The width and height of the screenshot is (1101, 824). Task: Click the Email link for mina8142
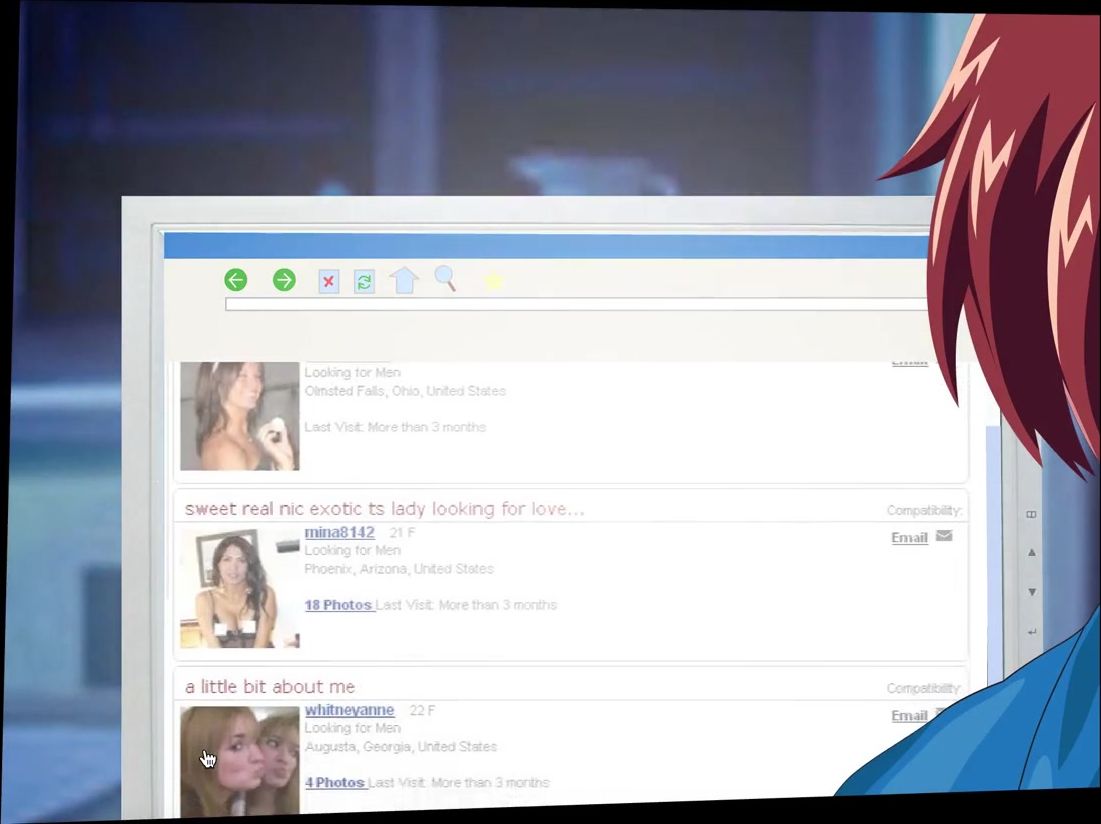[x=909, y=538]
